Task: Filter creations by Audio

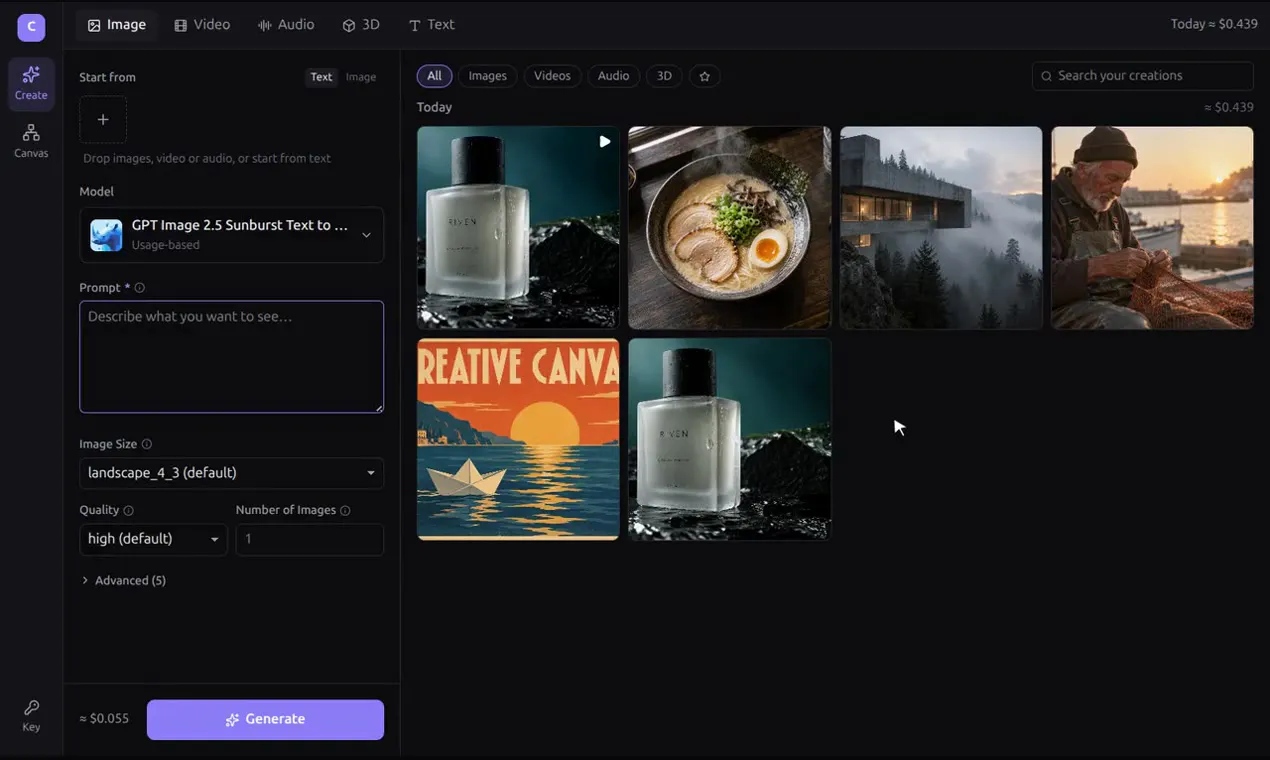Action: [613, 76]
